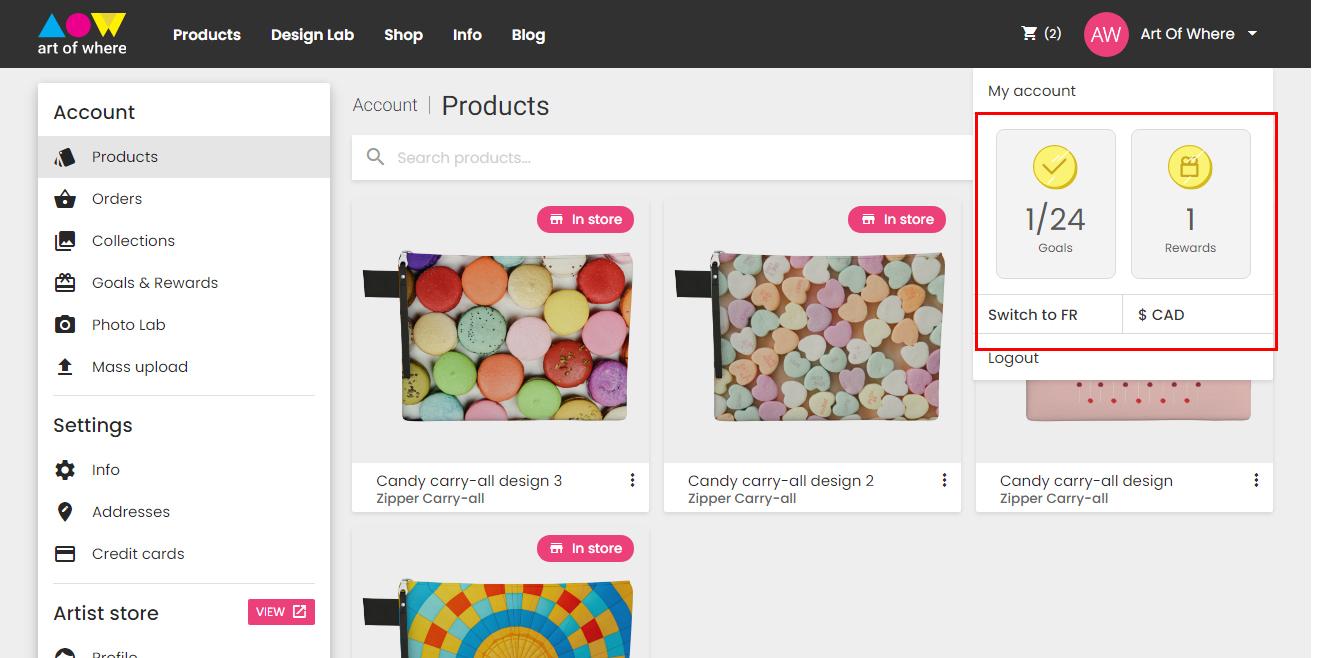
Task: Click the Art of Where logo
Action: click(x=82, y=34)
